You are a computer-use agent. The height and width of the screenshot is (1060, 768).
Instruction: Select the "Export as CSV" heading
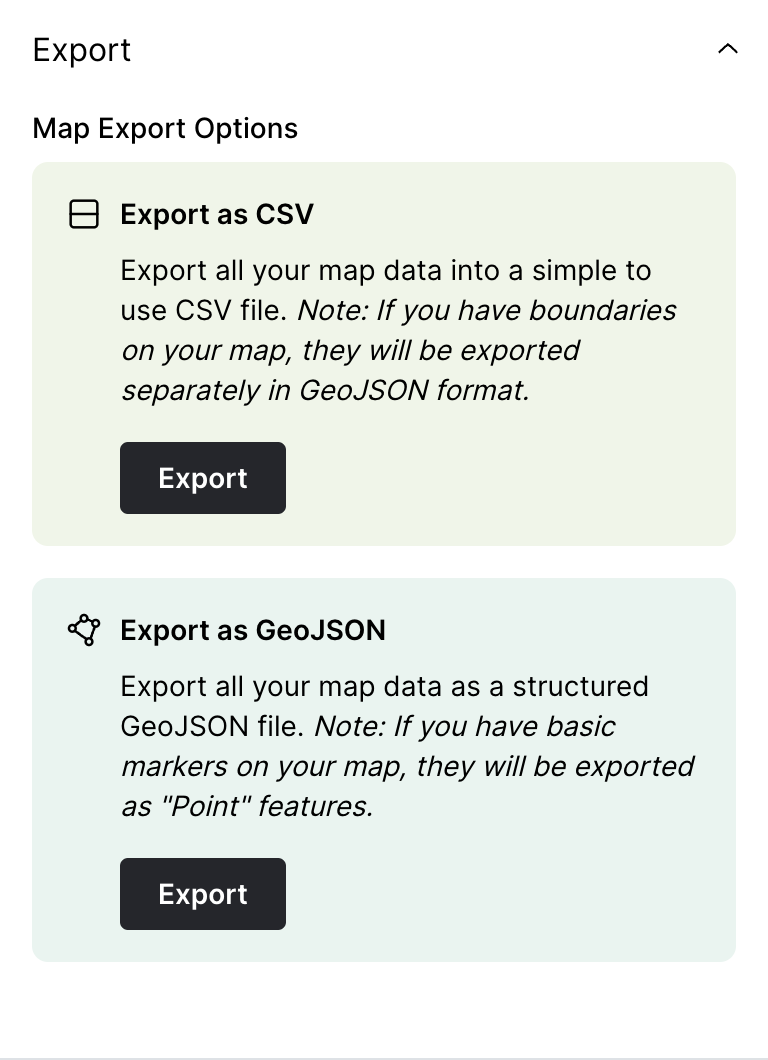pyautogui.click(x=217, y=214)
